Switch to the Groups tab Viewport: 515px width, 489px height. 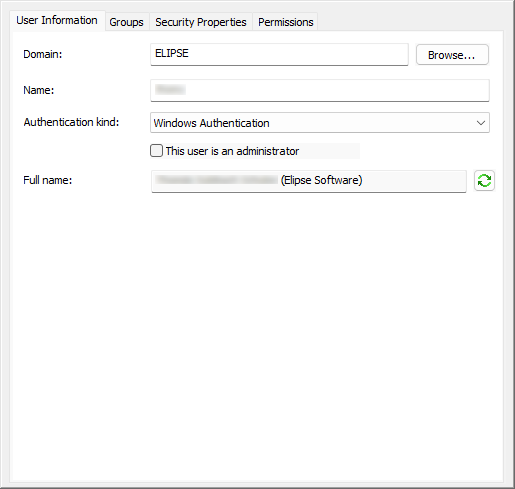127,22
